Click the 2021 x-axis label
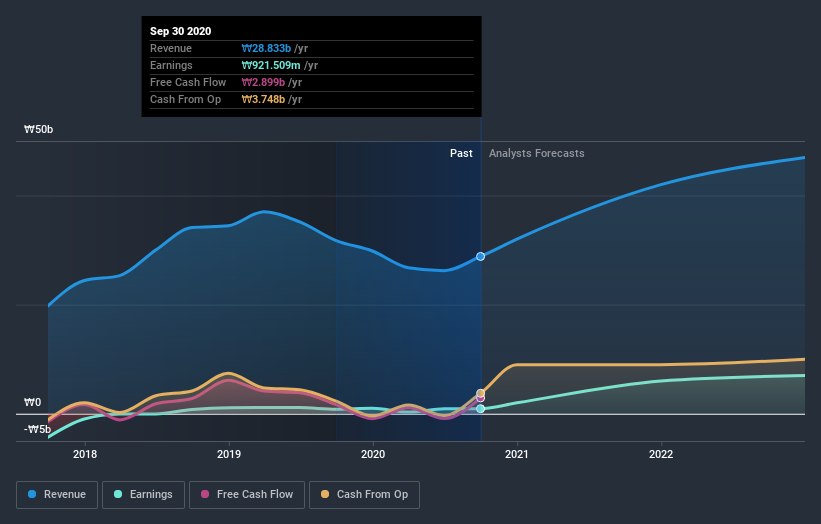Image resolution: width=821 pixels, height=524 pixels. click(x=517, y=454)
